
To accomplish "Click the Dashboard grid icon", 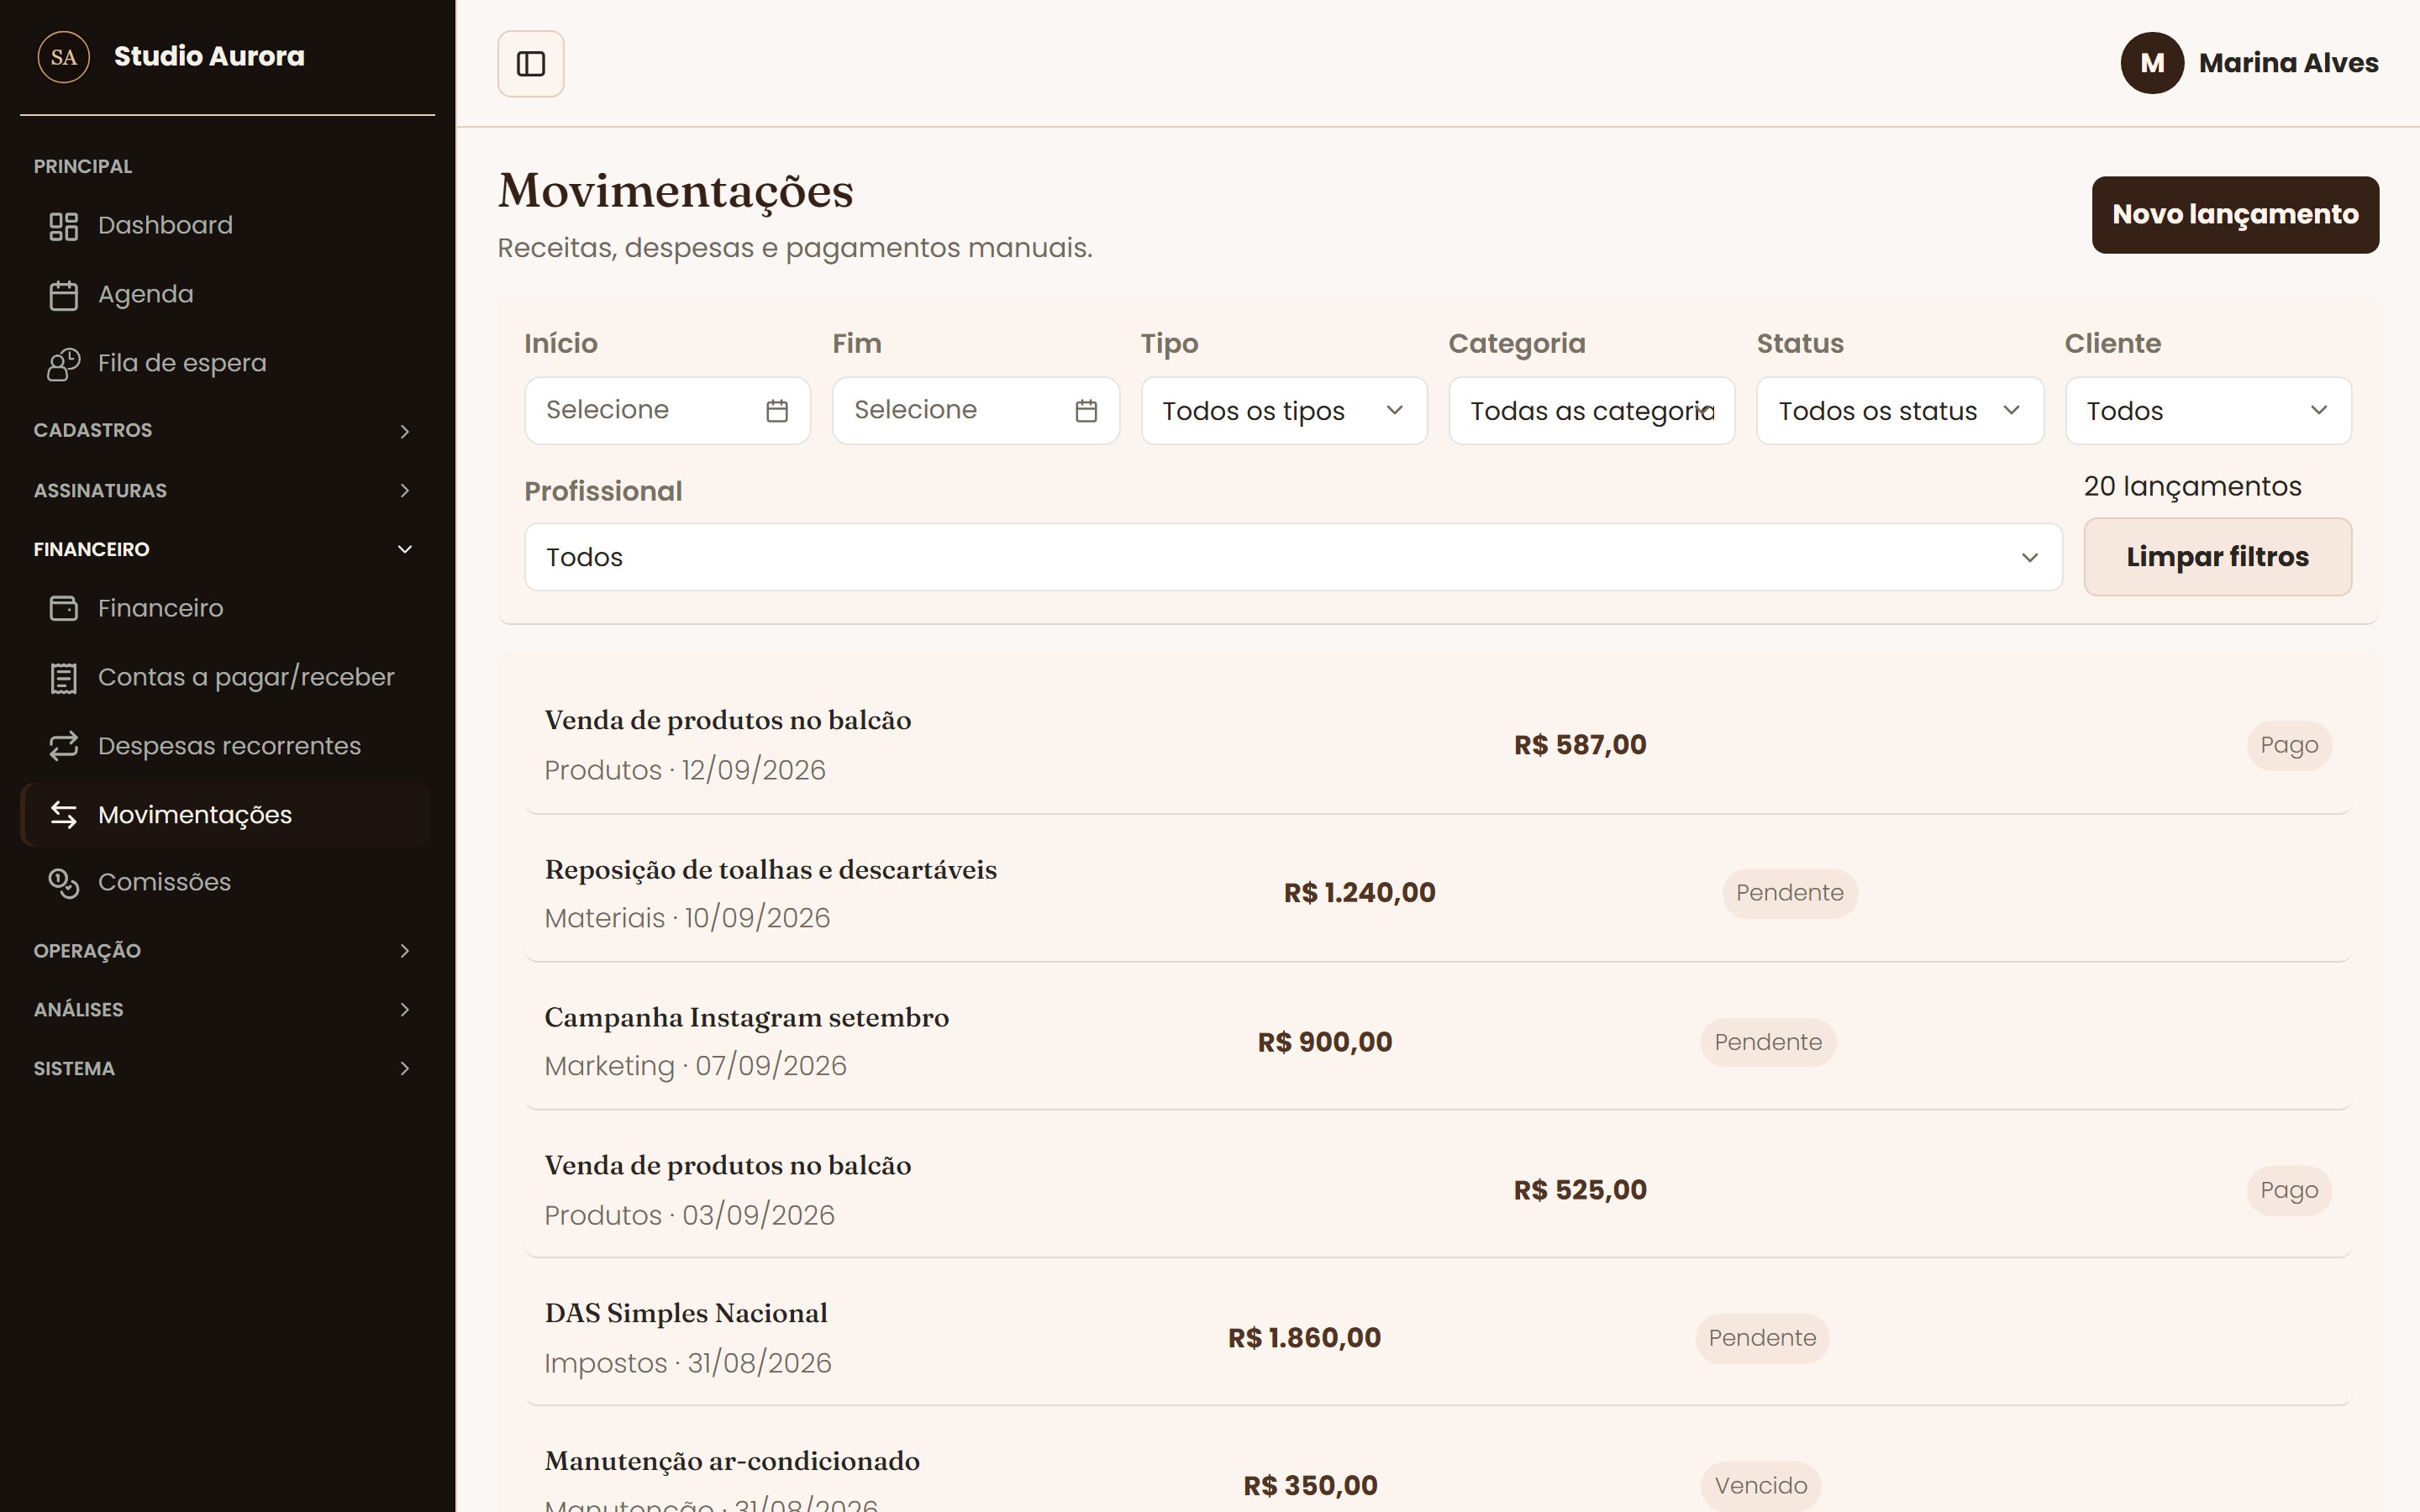I will coord(64,226).
